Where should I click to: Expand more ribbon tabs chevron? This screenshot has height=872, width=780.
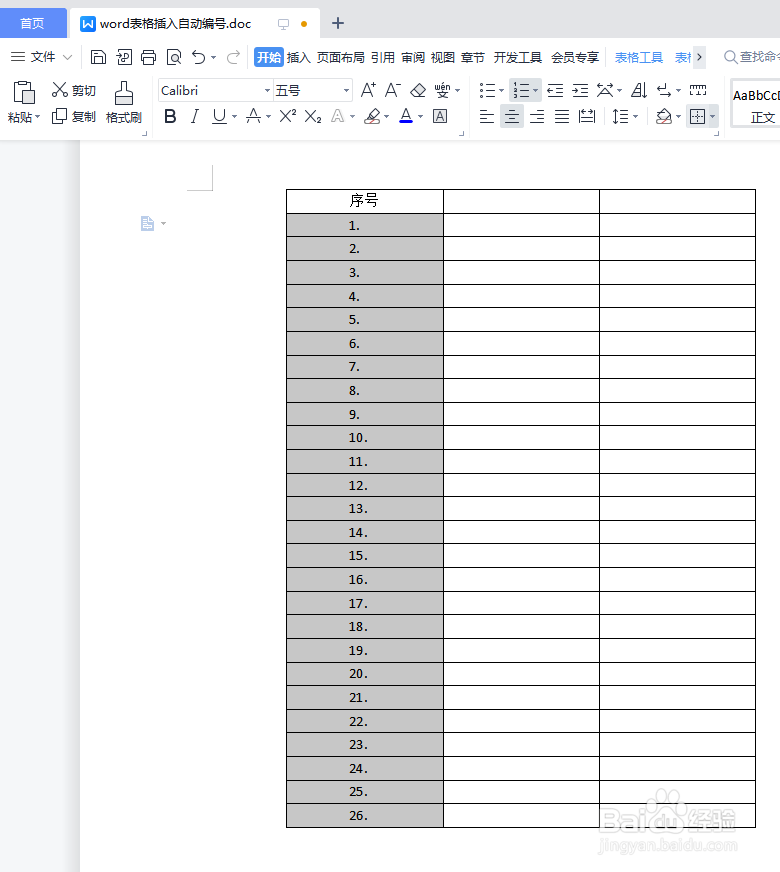pyautogui.click(x=699, y=57)
